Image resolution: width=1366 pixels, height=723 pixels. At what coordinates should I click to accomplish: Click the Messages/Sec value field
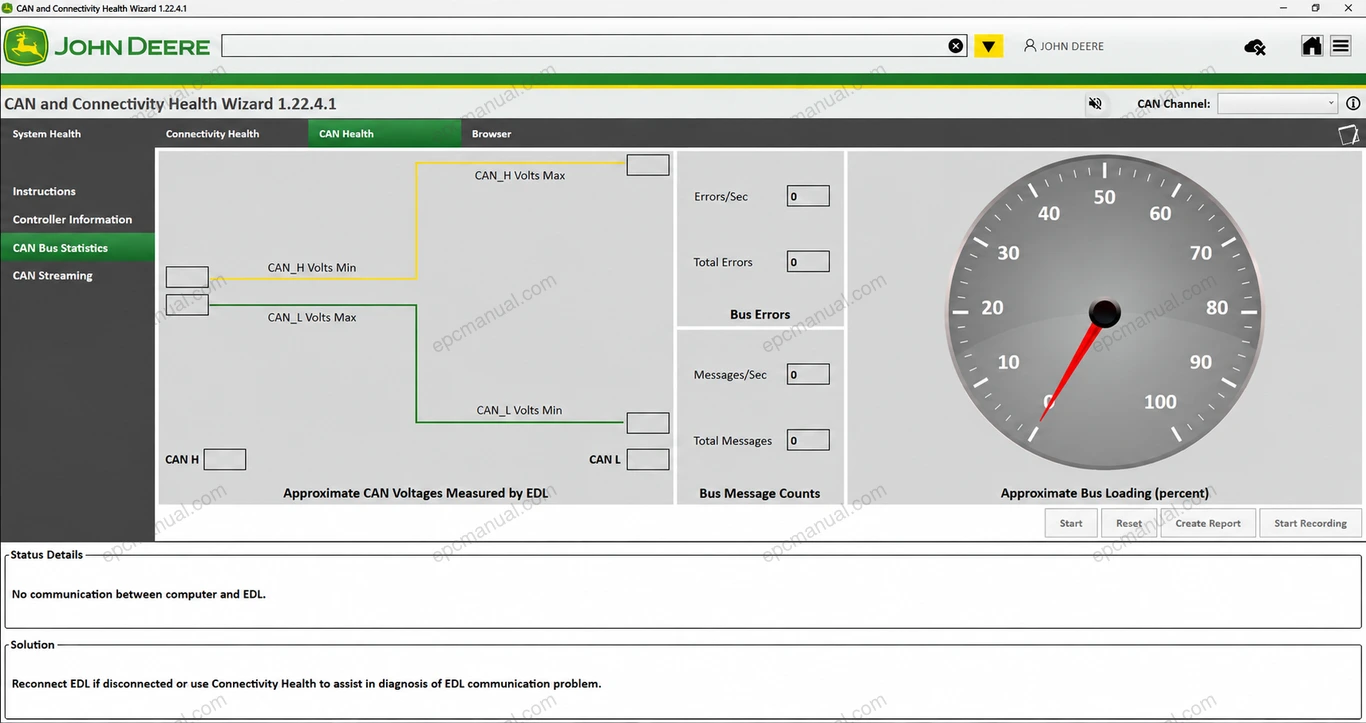[808, 375]
